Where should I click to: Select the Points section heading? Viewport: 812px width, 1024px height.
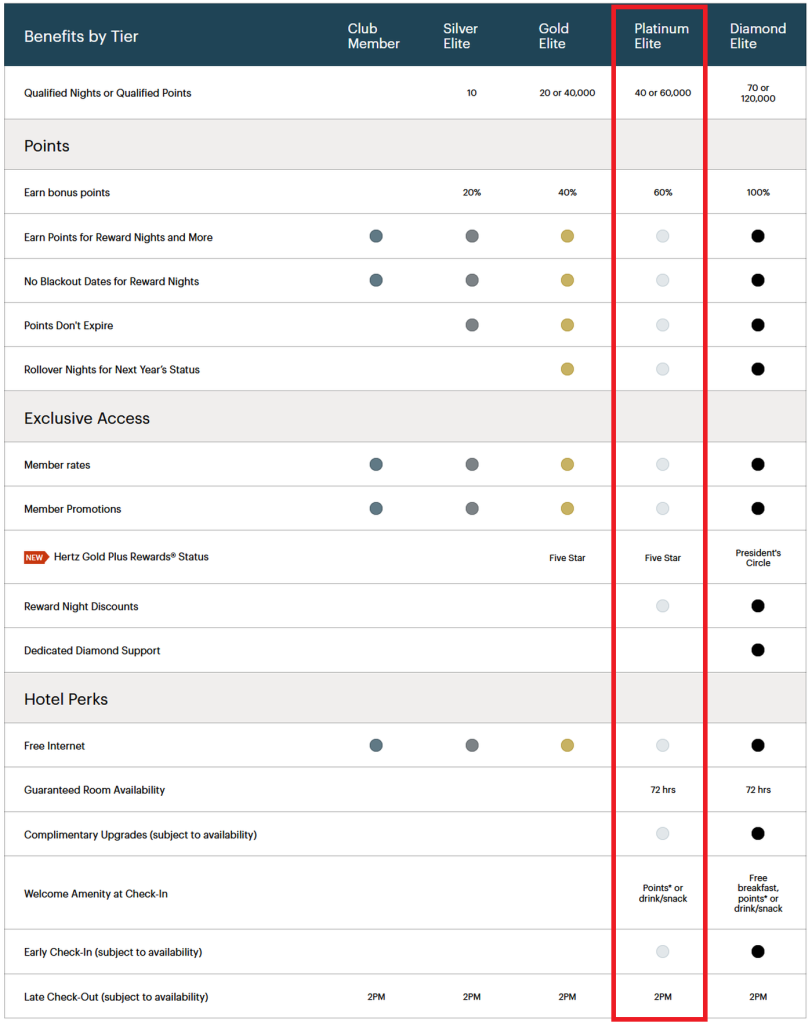point(46,146)
